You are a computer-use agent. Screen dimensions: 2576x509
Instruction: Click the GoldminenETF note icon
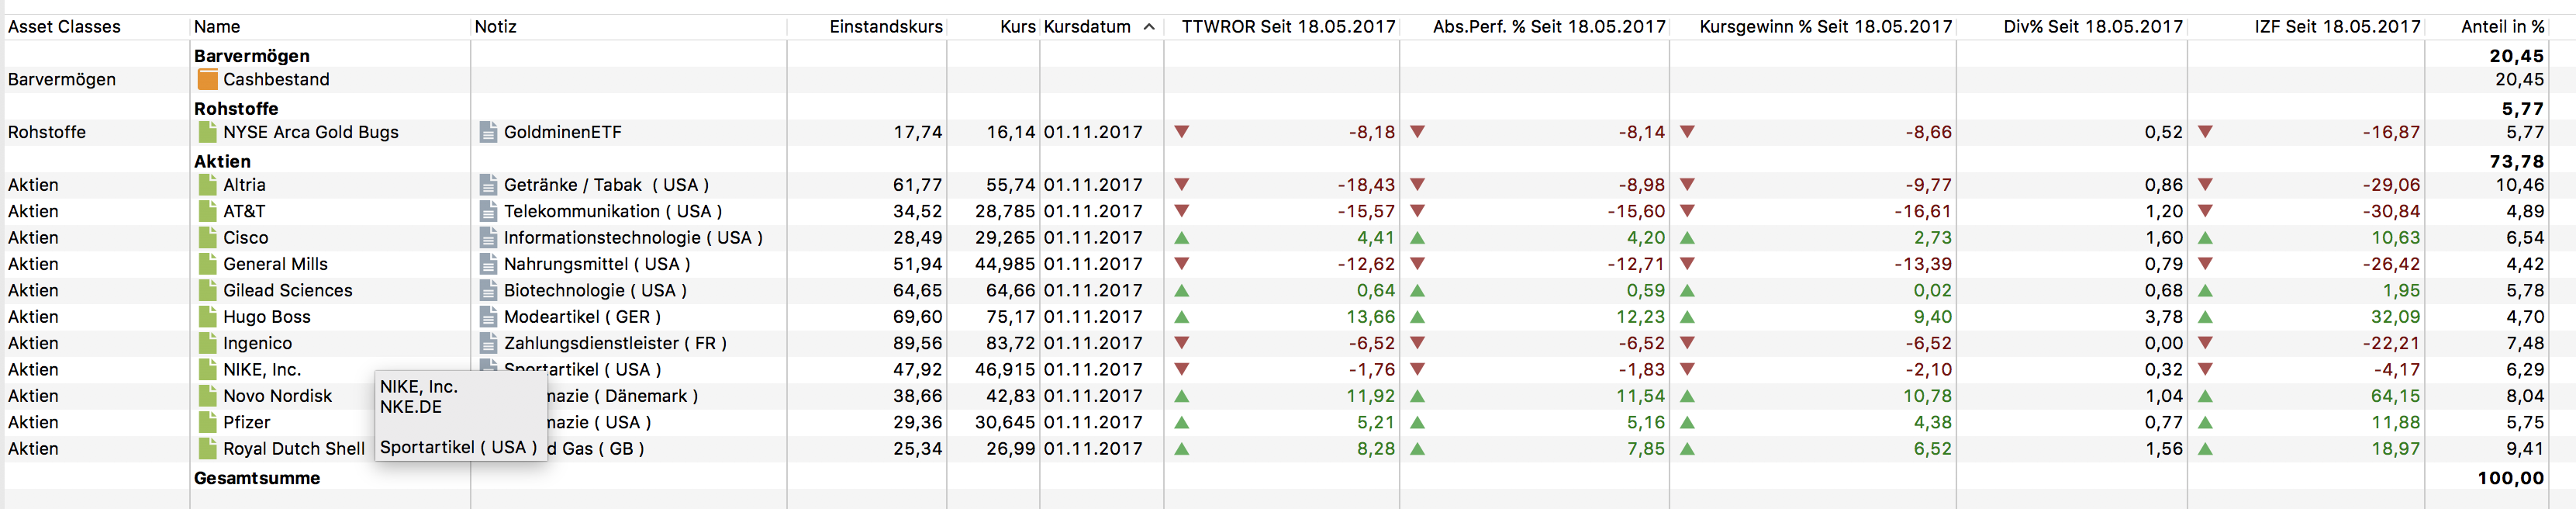coord(488,132)
